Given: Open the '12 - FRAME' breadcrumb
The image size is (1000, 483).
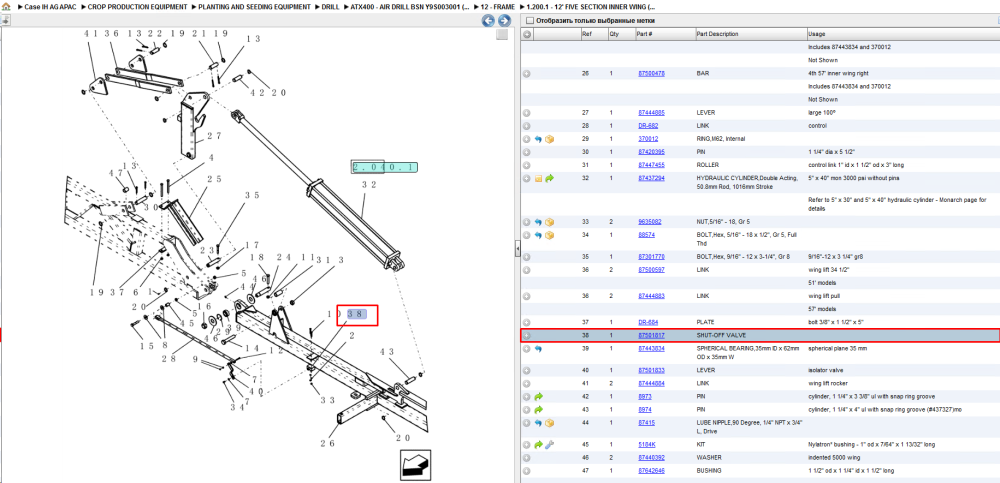Looking at the screenshot, I should click(497, 6).
